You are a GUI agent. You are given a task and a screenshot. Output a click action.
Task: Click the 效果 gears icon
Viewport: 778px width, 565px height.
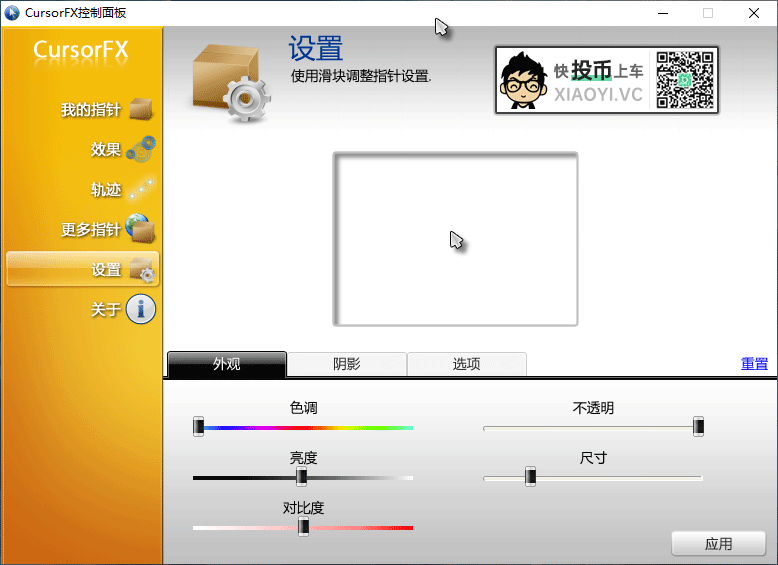point(141,149)
